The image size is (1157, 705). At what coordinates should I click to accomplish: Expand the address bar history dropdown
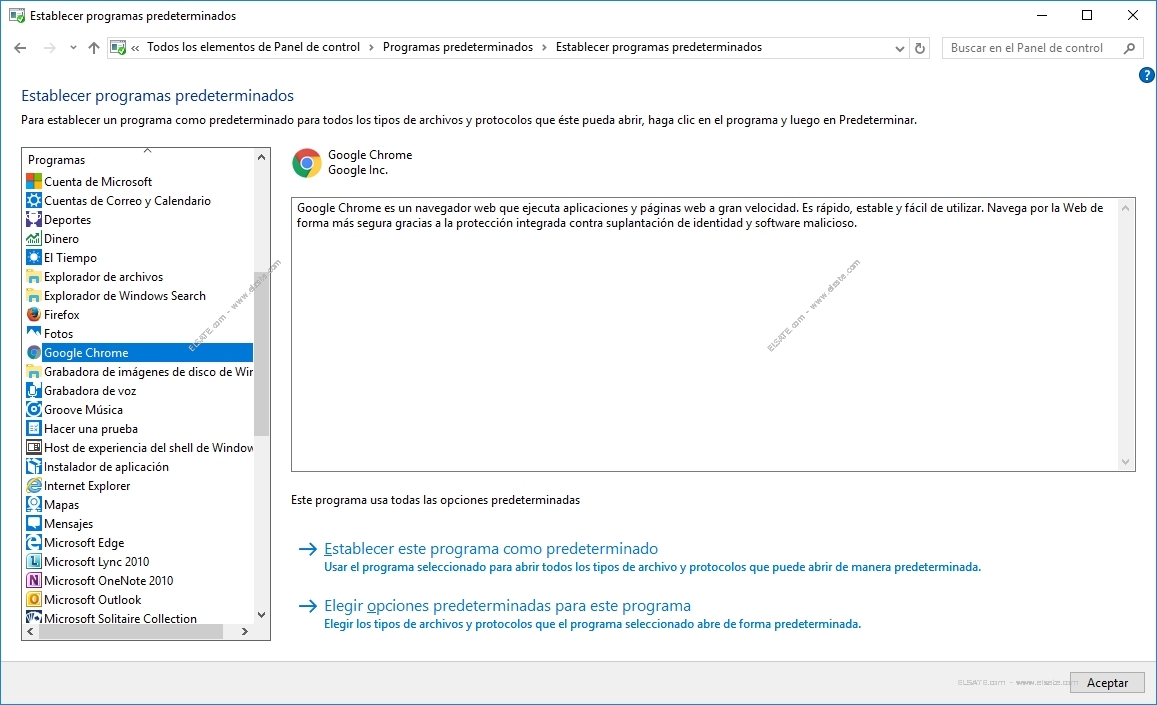point(899,49)
